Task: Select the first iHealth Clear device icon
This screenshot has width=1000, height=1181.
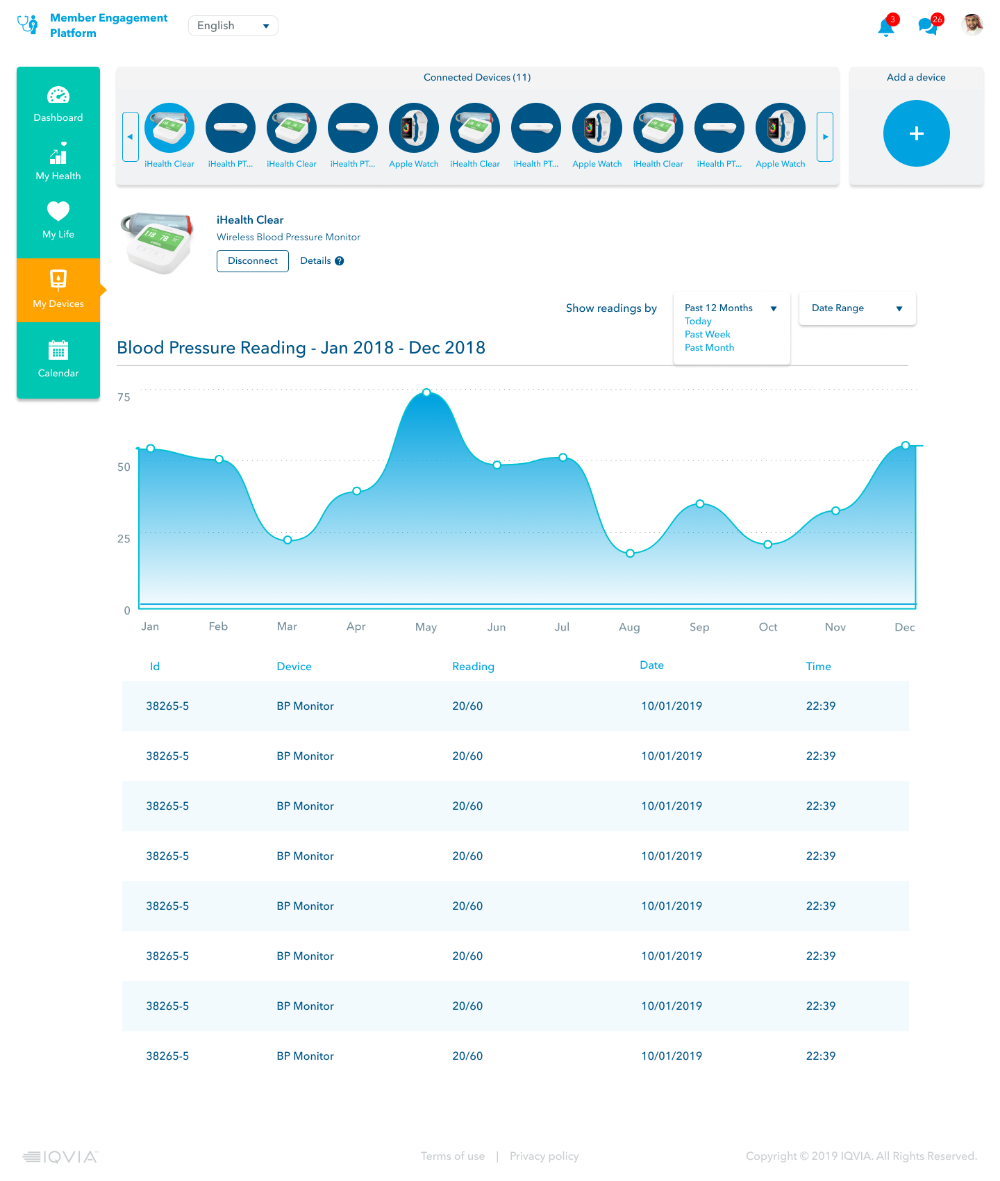Action: pyautogui.click(x=170, y=129)
